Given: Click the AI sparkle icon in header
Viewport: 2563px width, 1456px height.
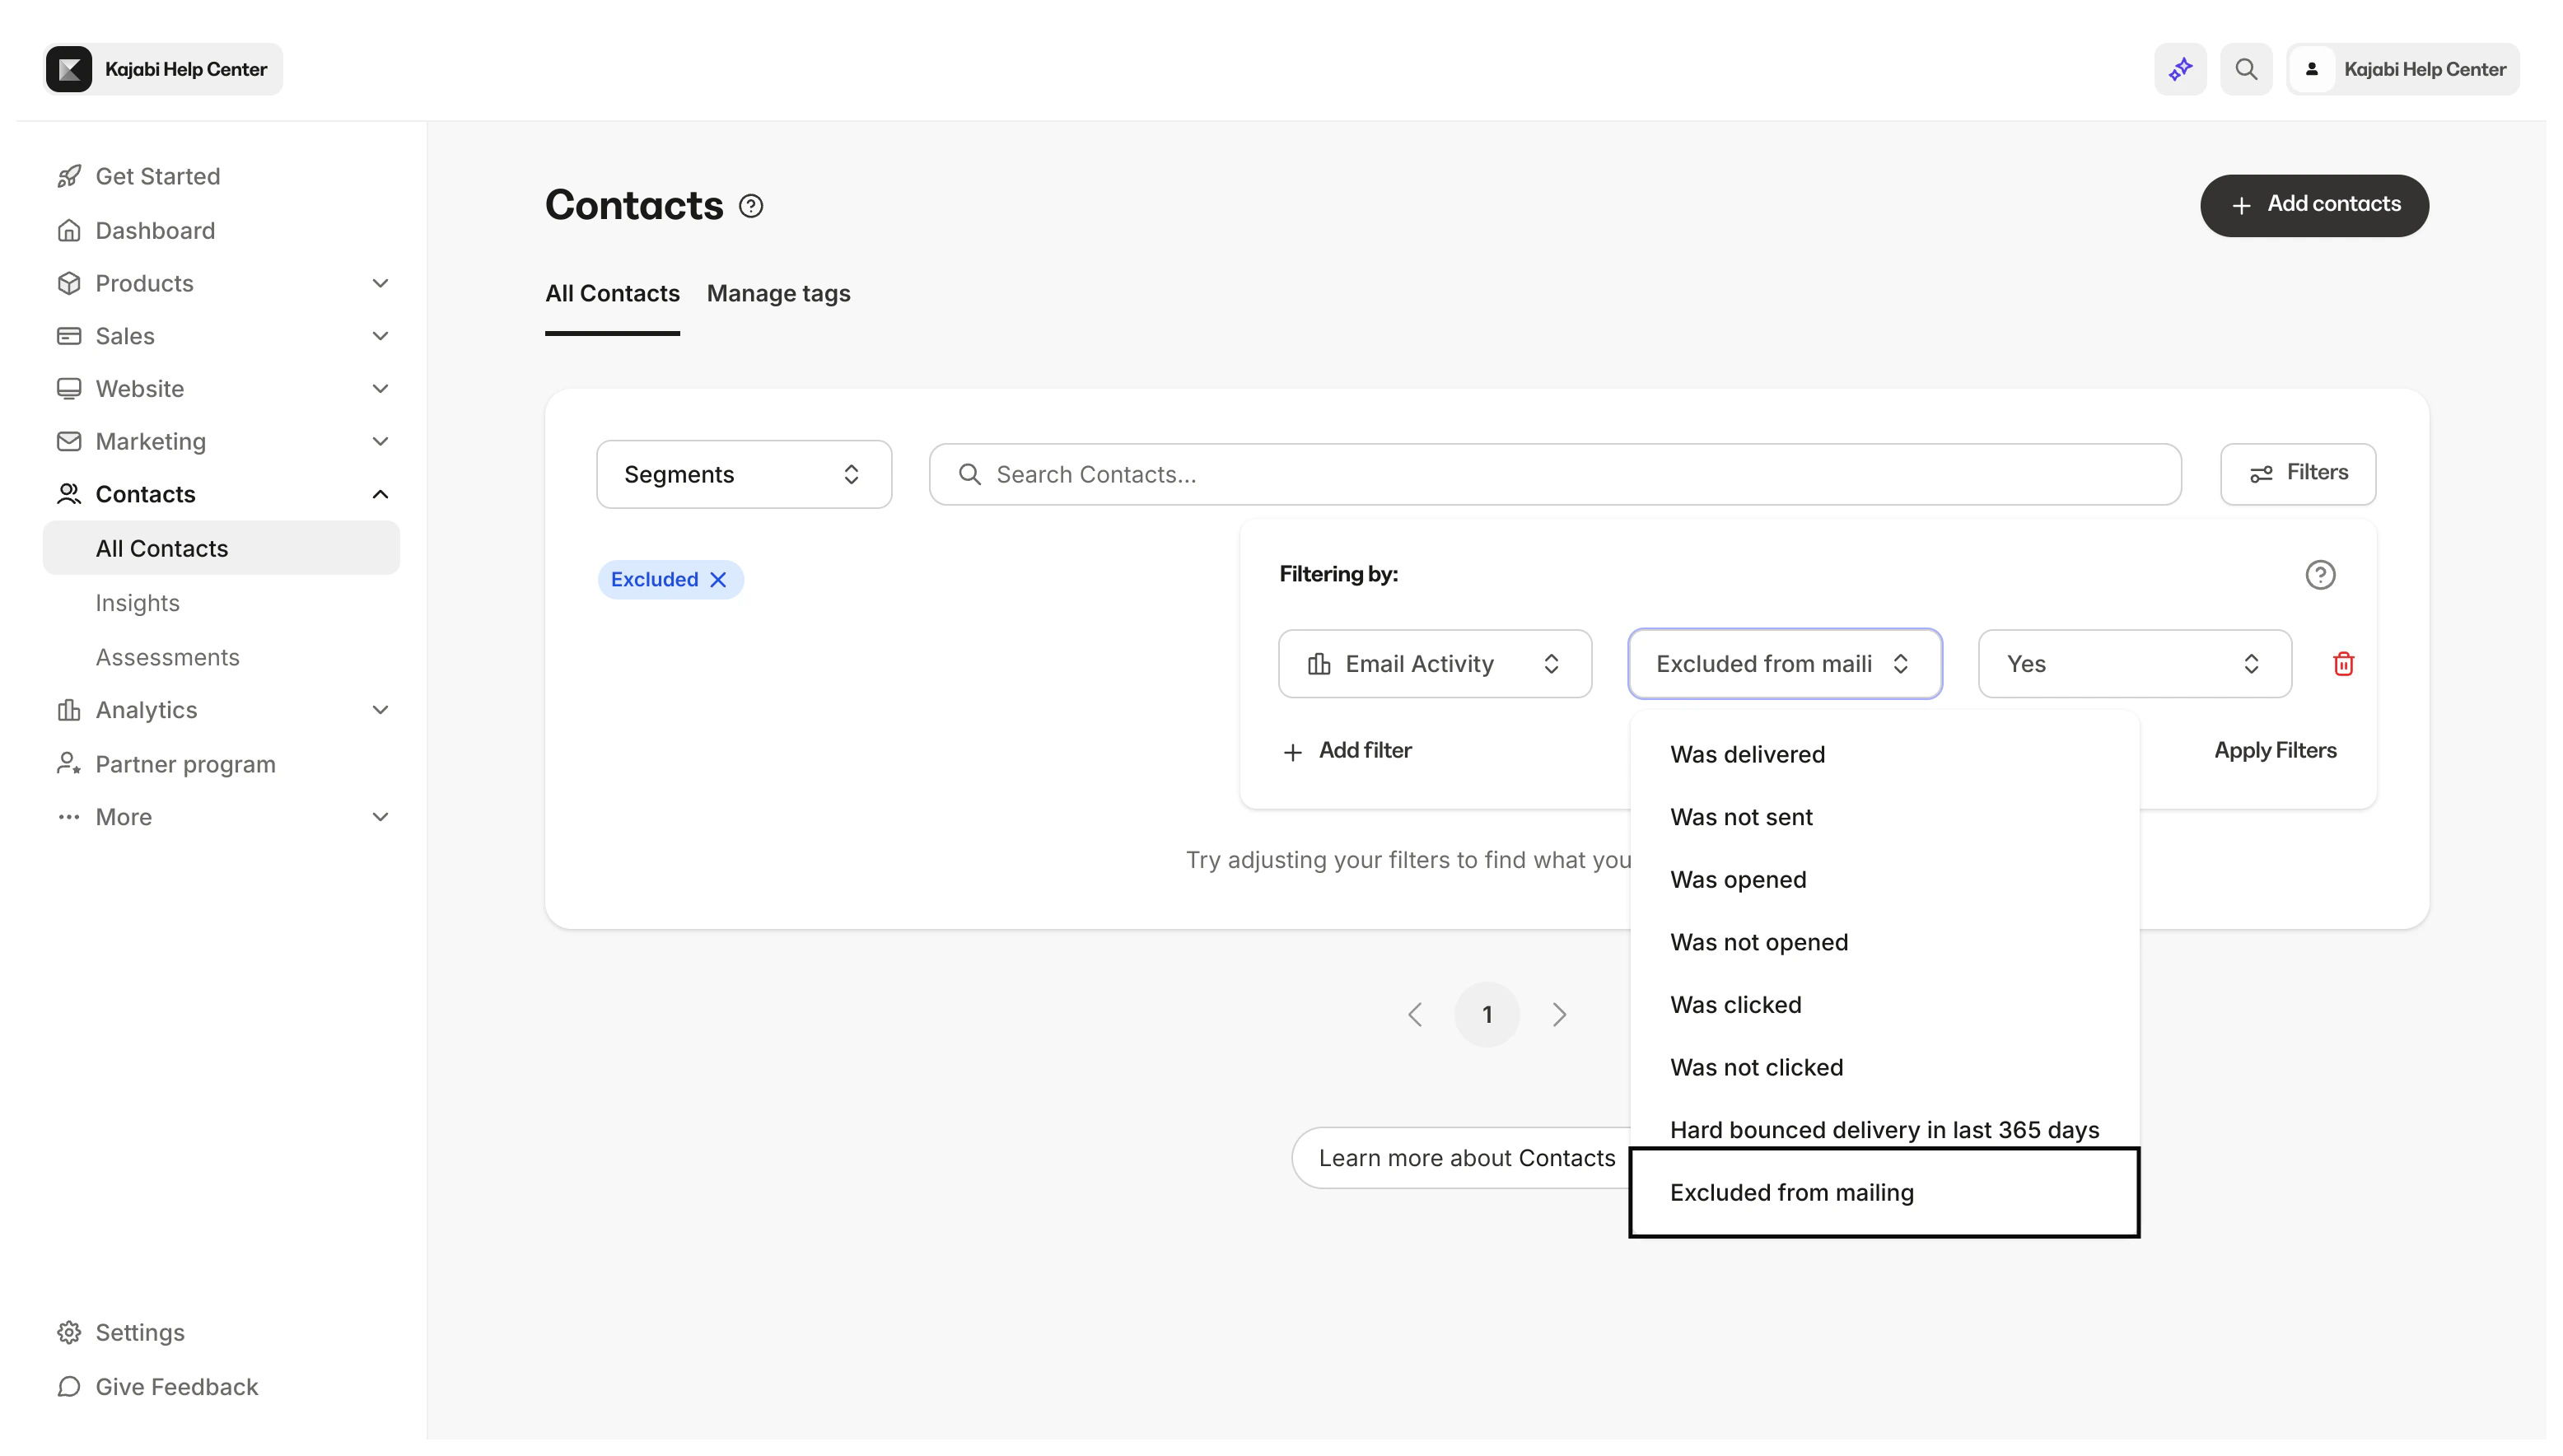Looking at the screenshot, I should (x=2180, y=69).
